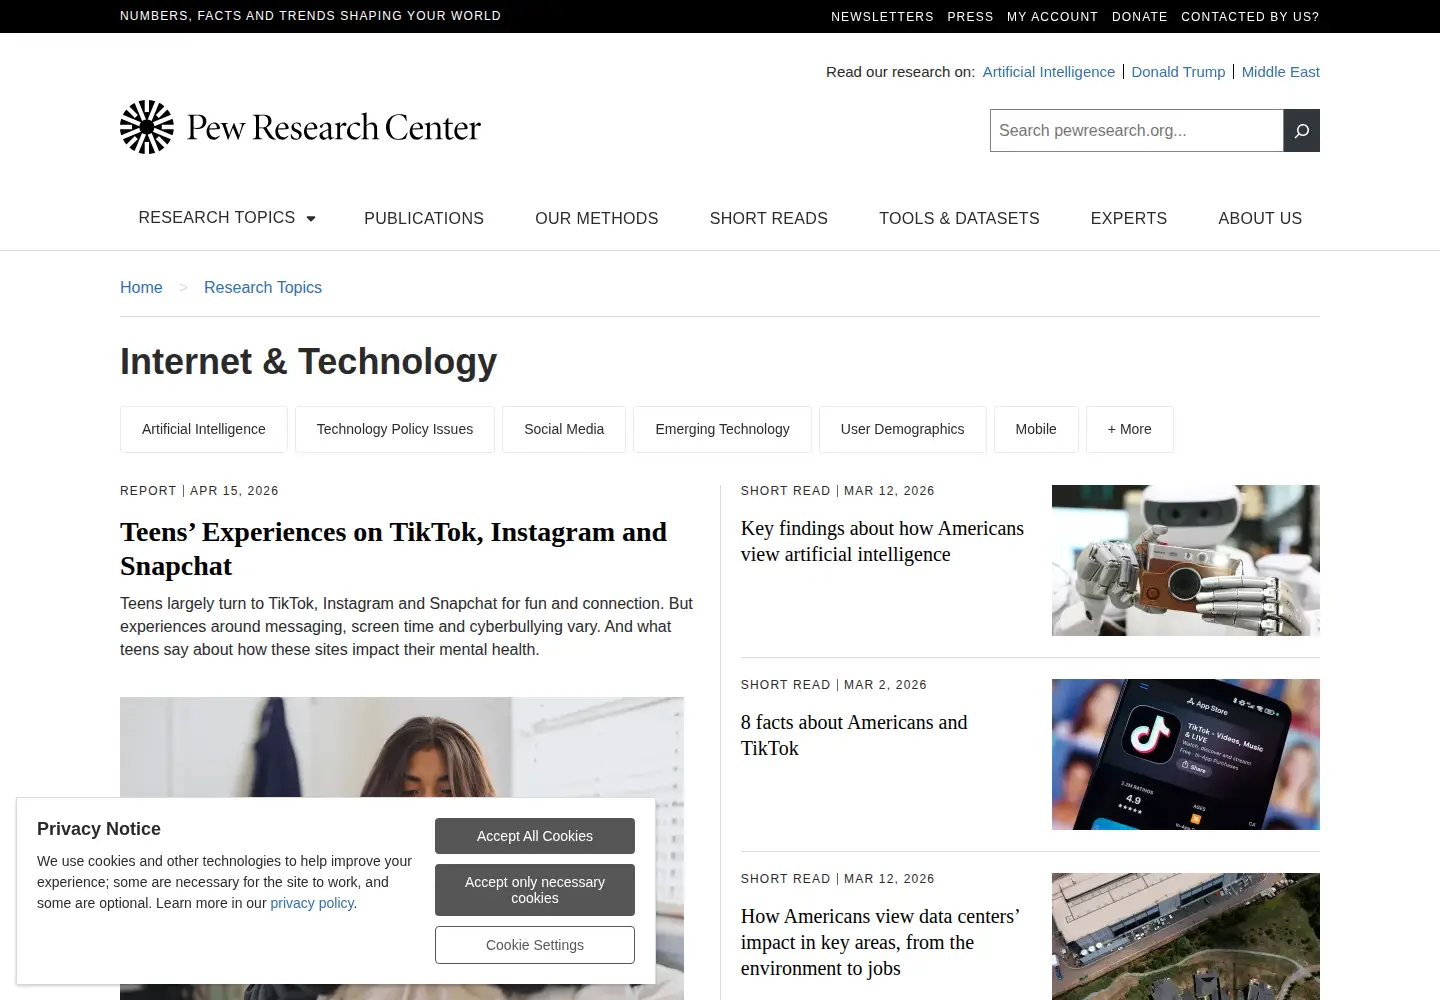Open the Donald Trump research link
This screenshot has height=1000, width=1440.
1178,72
